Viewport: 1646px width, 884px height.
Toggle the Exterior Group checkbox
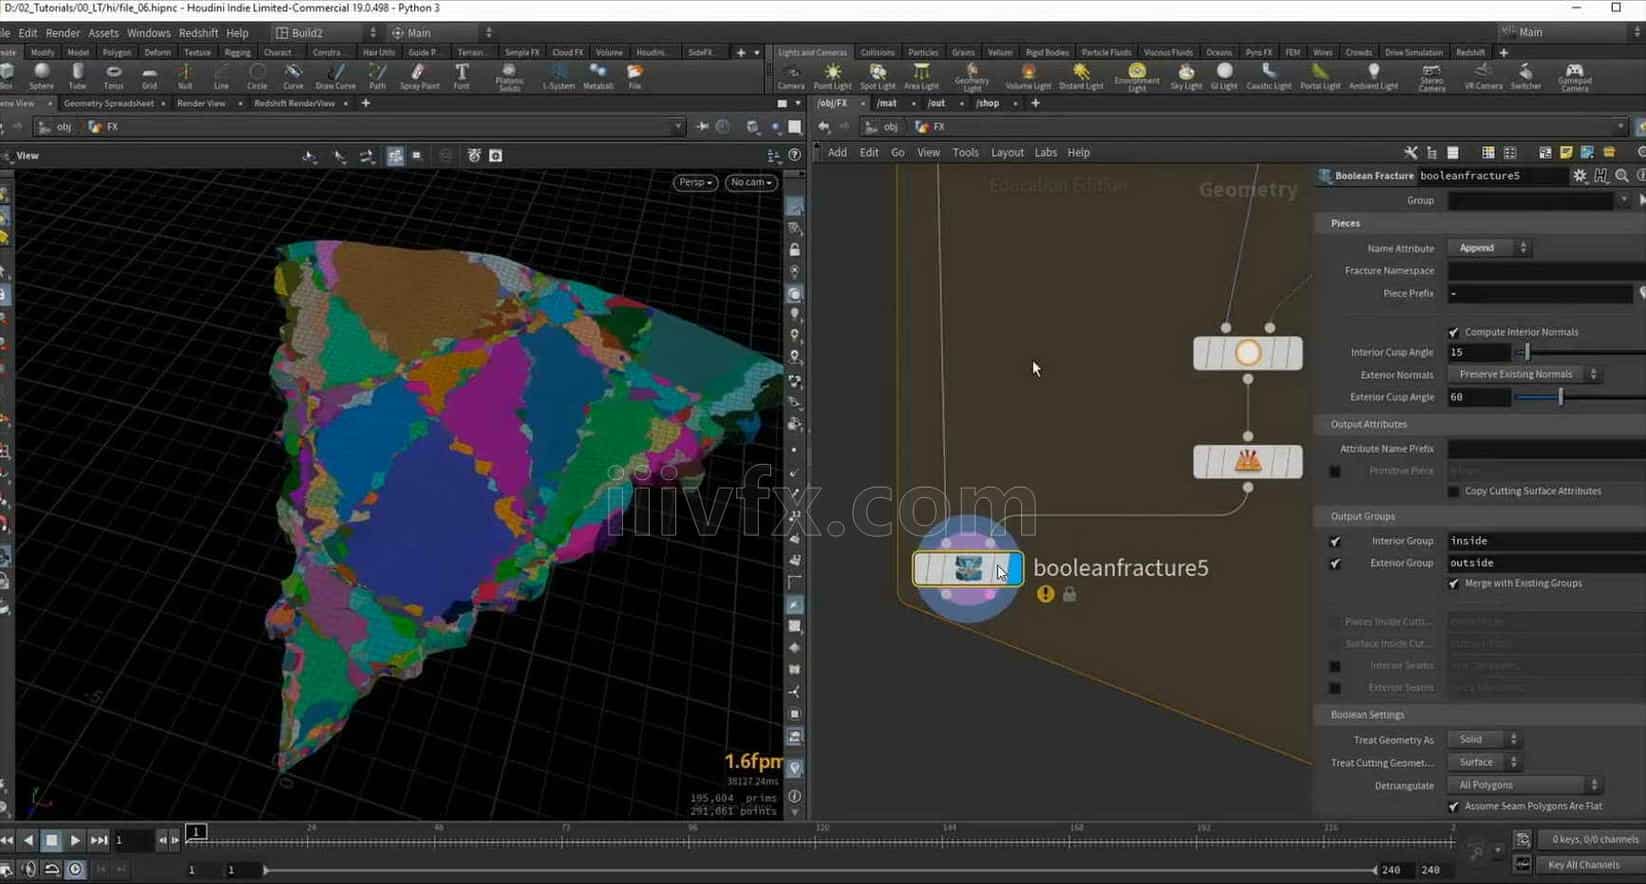pos(1335,563)
